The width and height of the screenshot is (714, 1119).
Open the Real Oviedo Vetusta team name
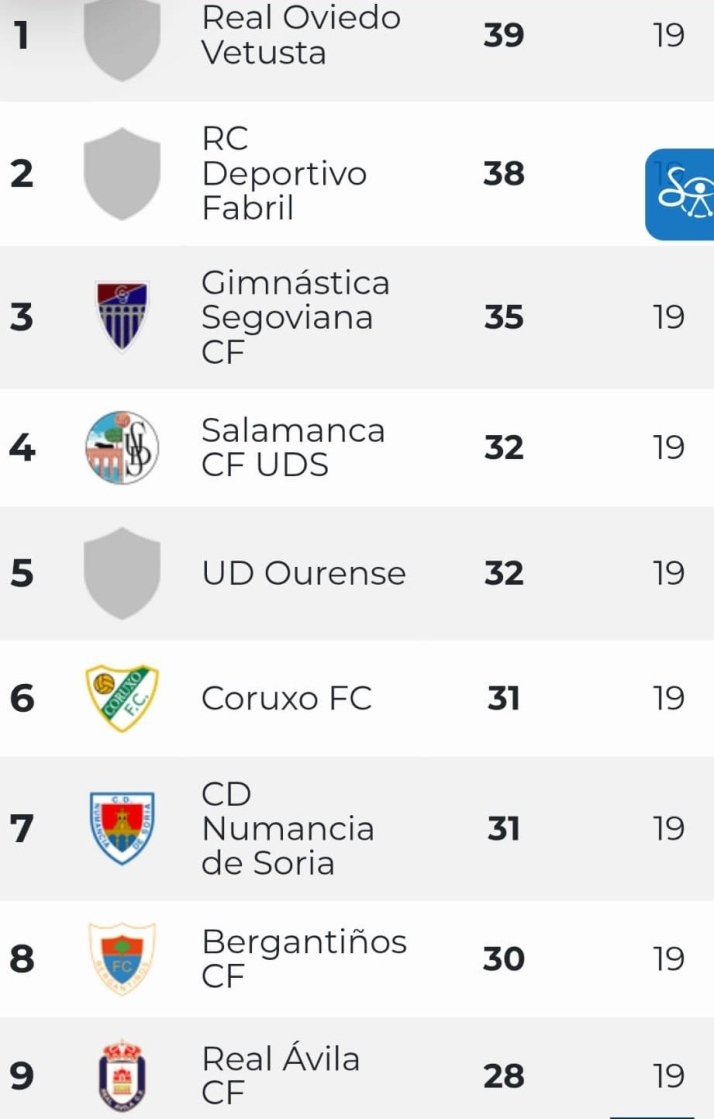(x=300, y=35)
